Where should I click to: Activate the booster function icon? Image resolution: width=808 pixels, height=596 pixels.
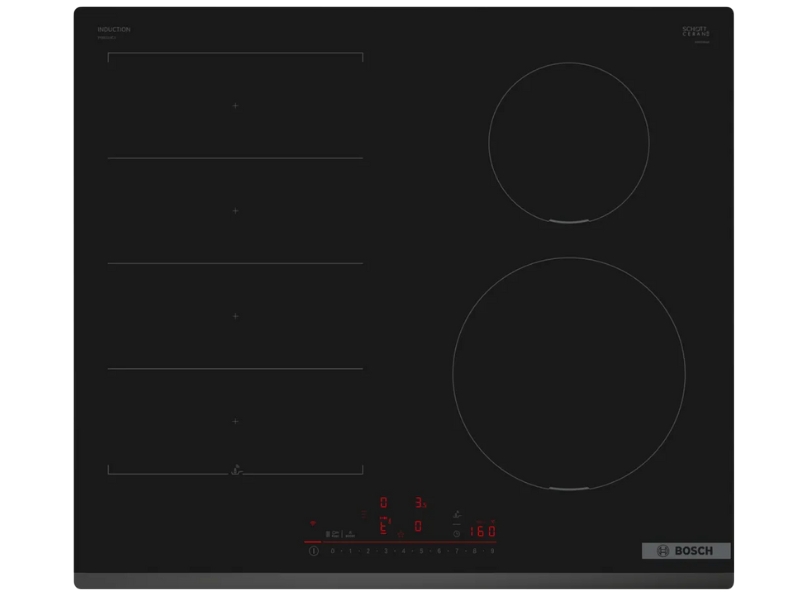(x=350, y=533)
